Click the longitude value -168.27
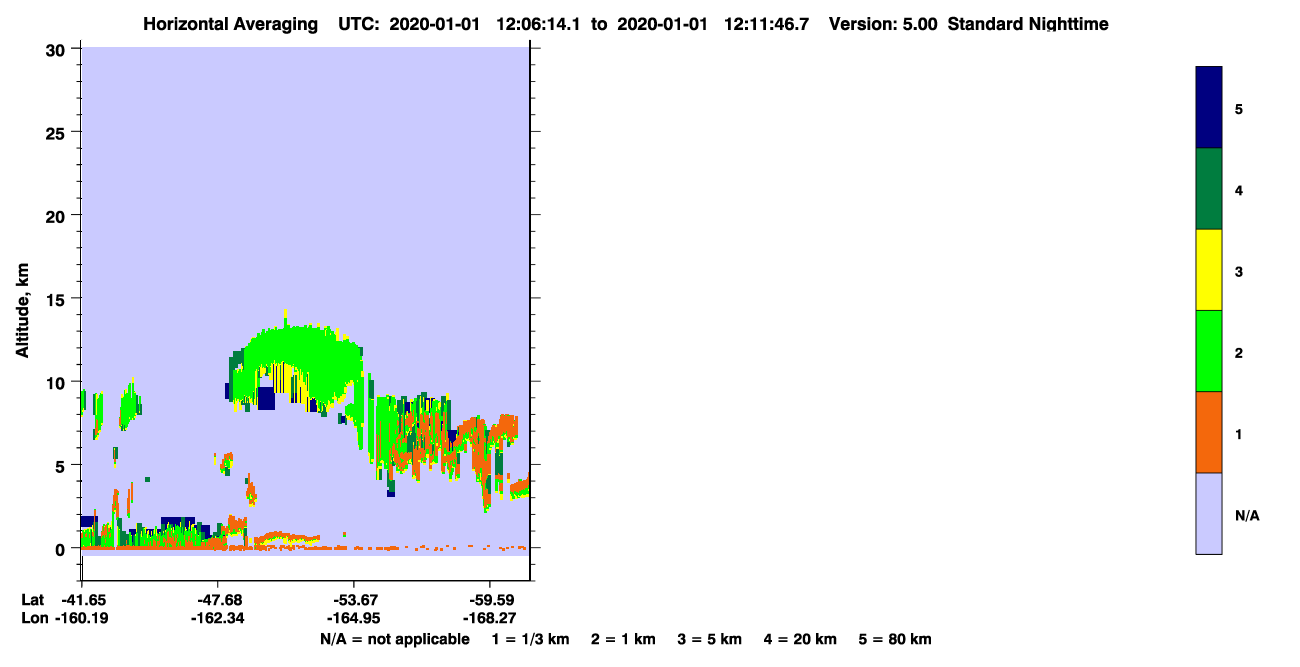Viewport: 1300px width, 667px height. (x=490, y=618)
